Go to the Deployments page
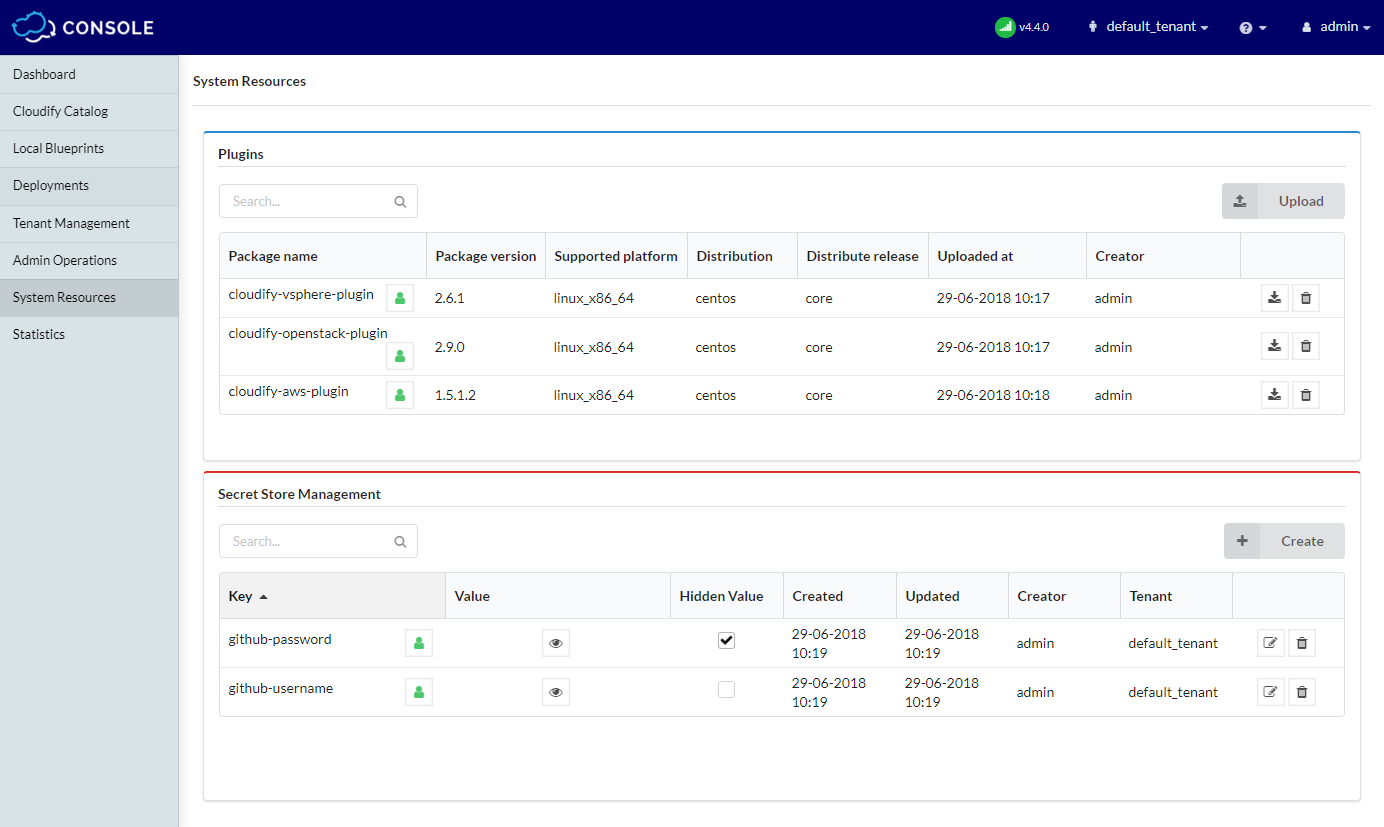Viewport: 1384px width, 827px height. (89, 185)
